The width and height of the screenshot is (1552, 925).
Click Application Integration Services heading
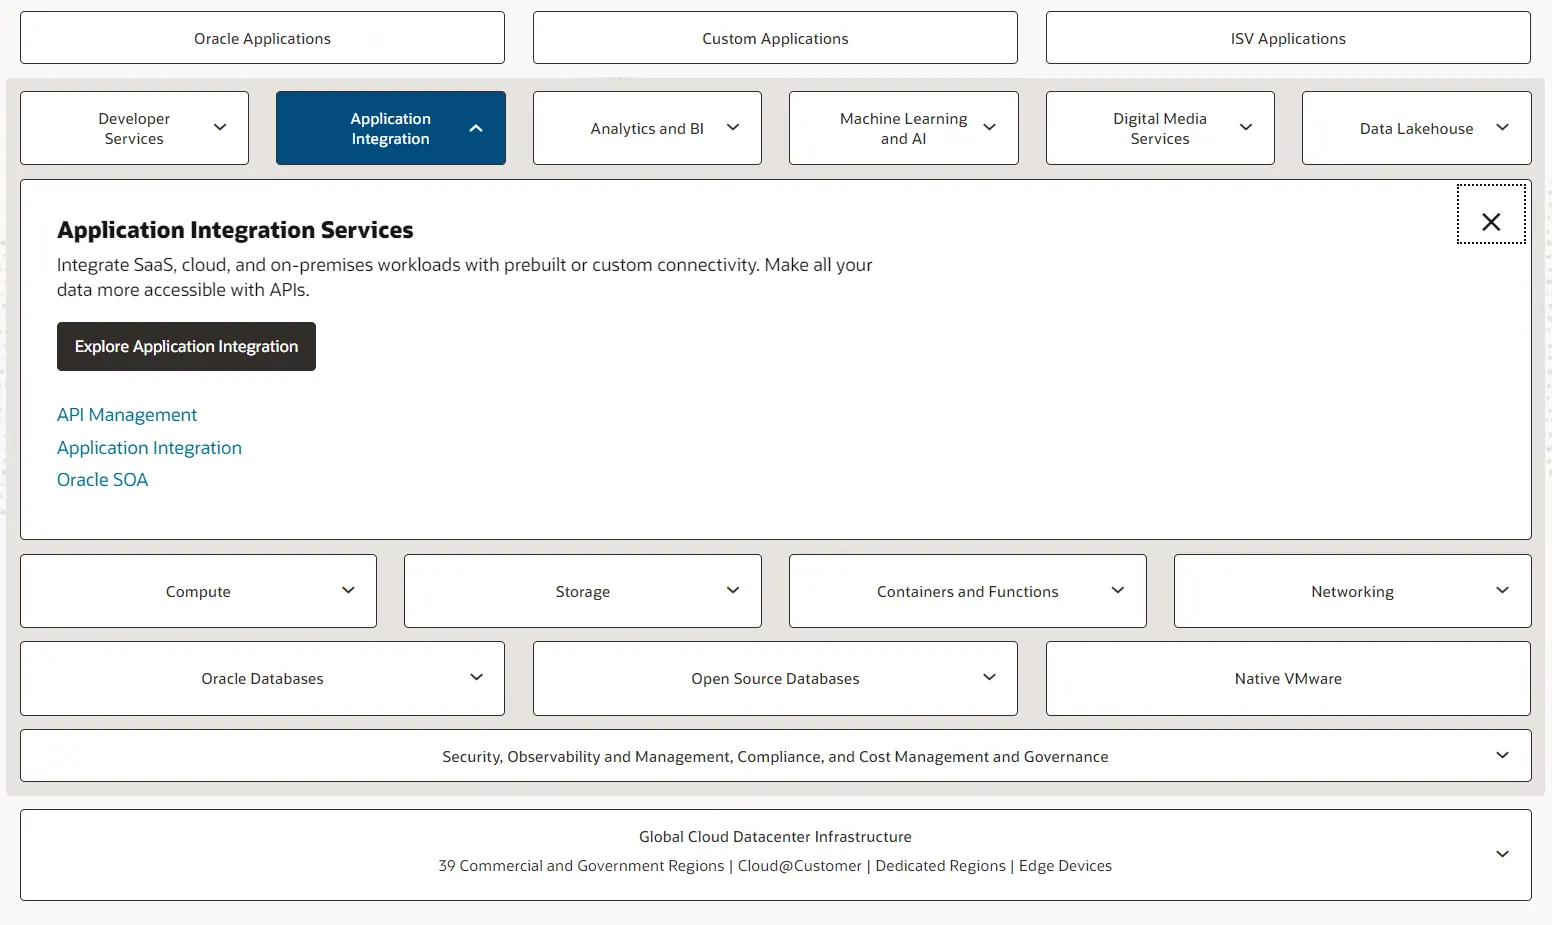[235, 230]
